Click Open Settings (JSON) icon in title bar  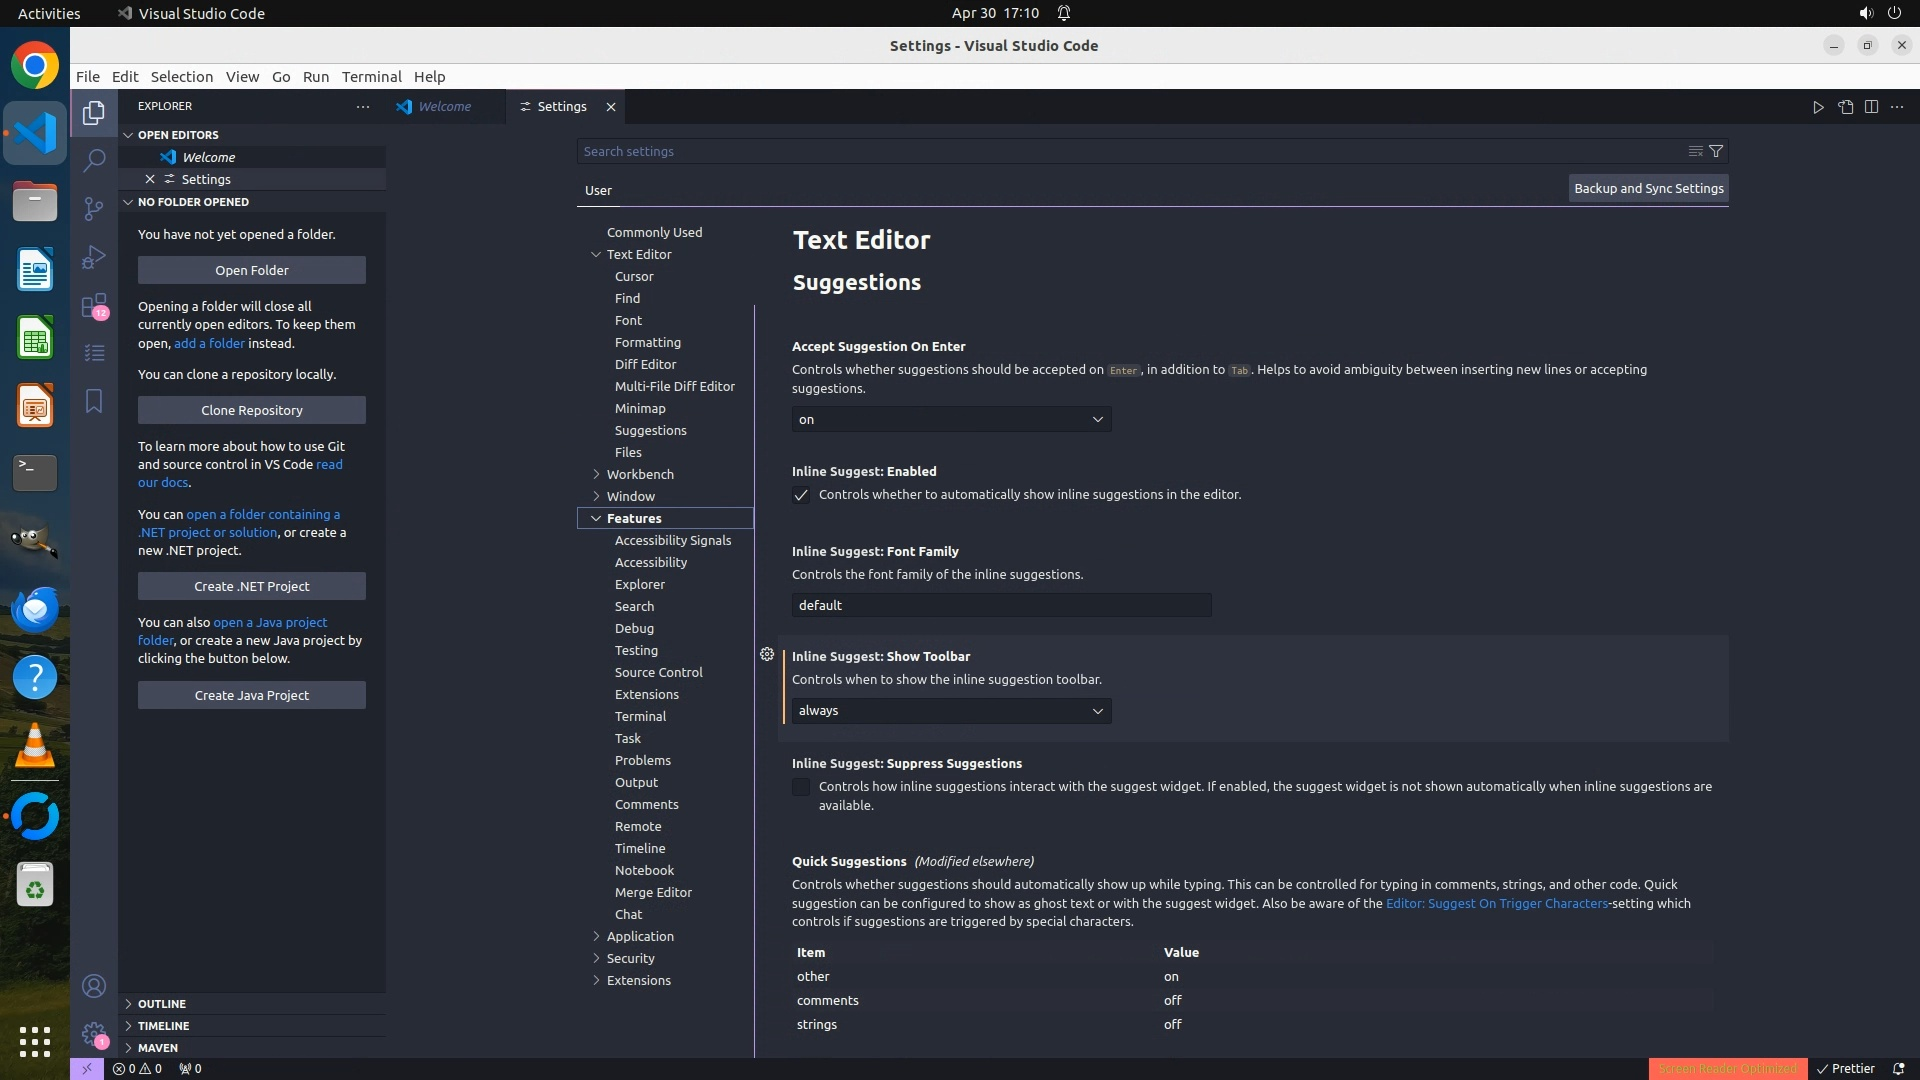point(1845,107)
